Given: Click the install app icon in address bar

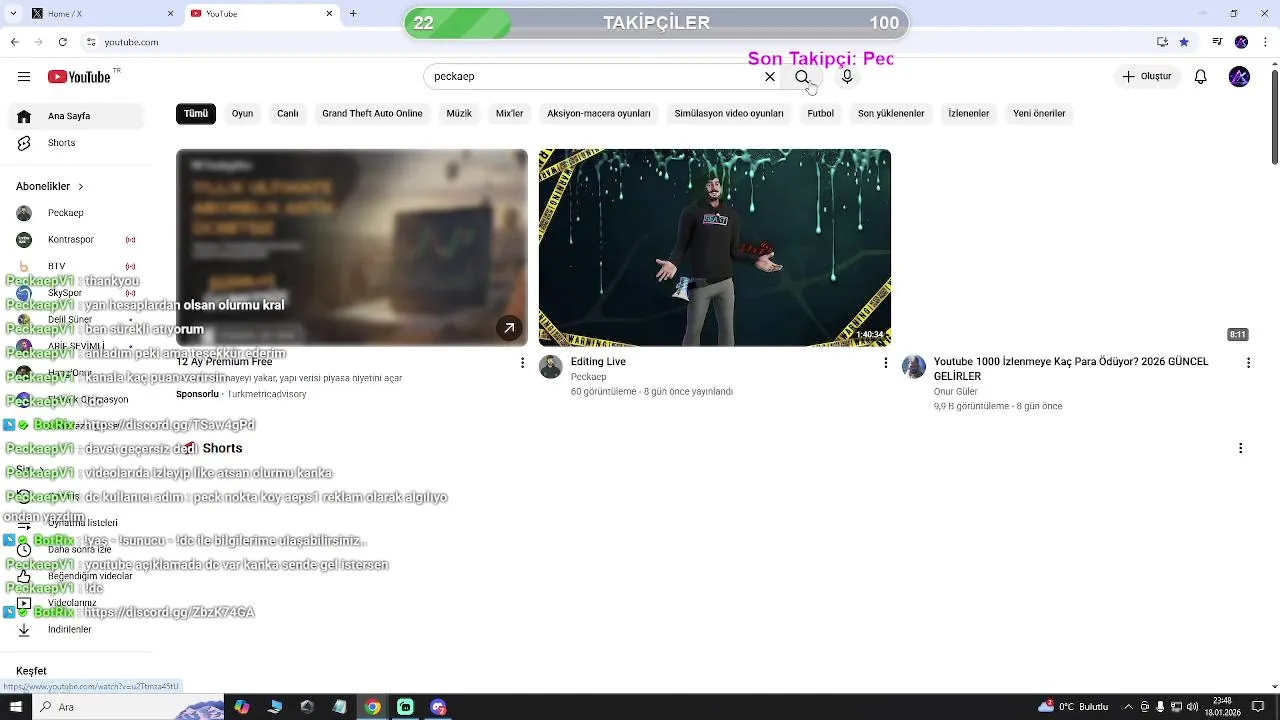Looking at the screenshot, I should pos(1162,42).
